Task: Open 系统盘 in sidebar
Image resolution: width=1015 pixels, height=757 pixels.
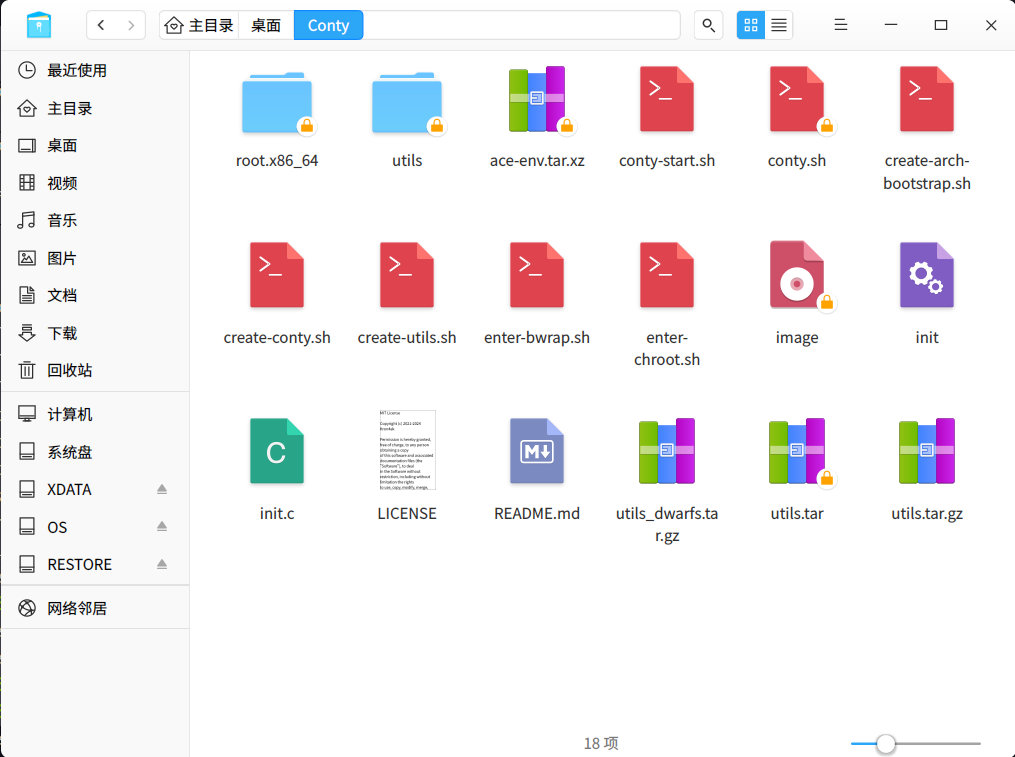Action: click(x=95, y=452)
